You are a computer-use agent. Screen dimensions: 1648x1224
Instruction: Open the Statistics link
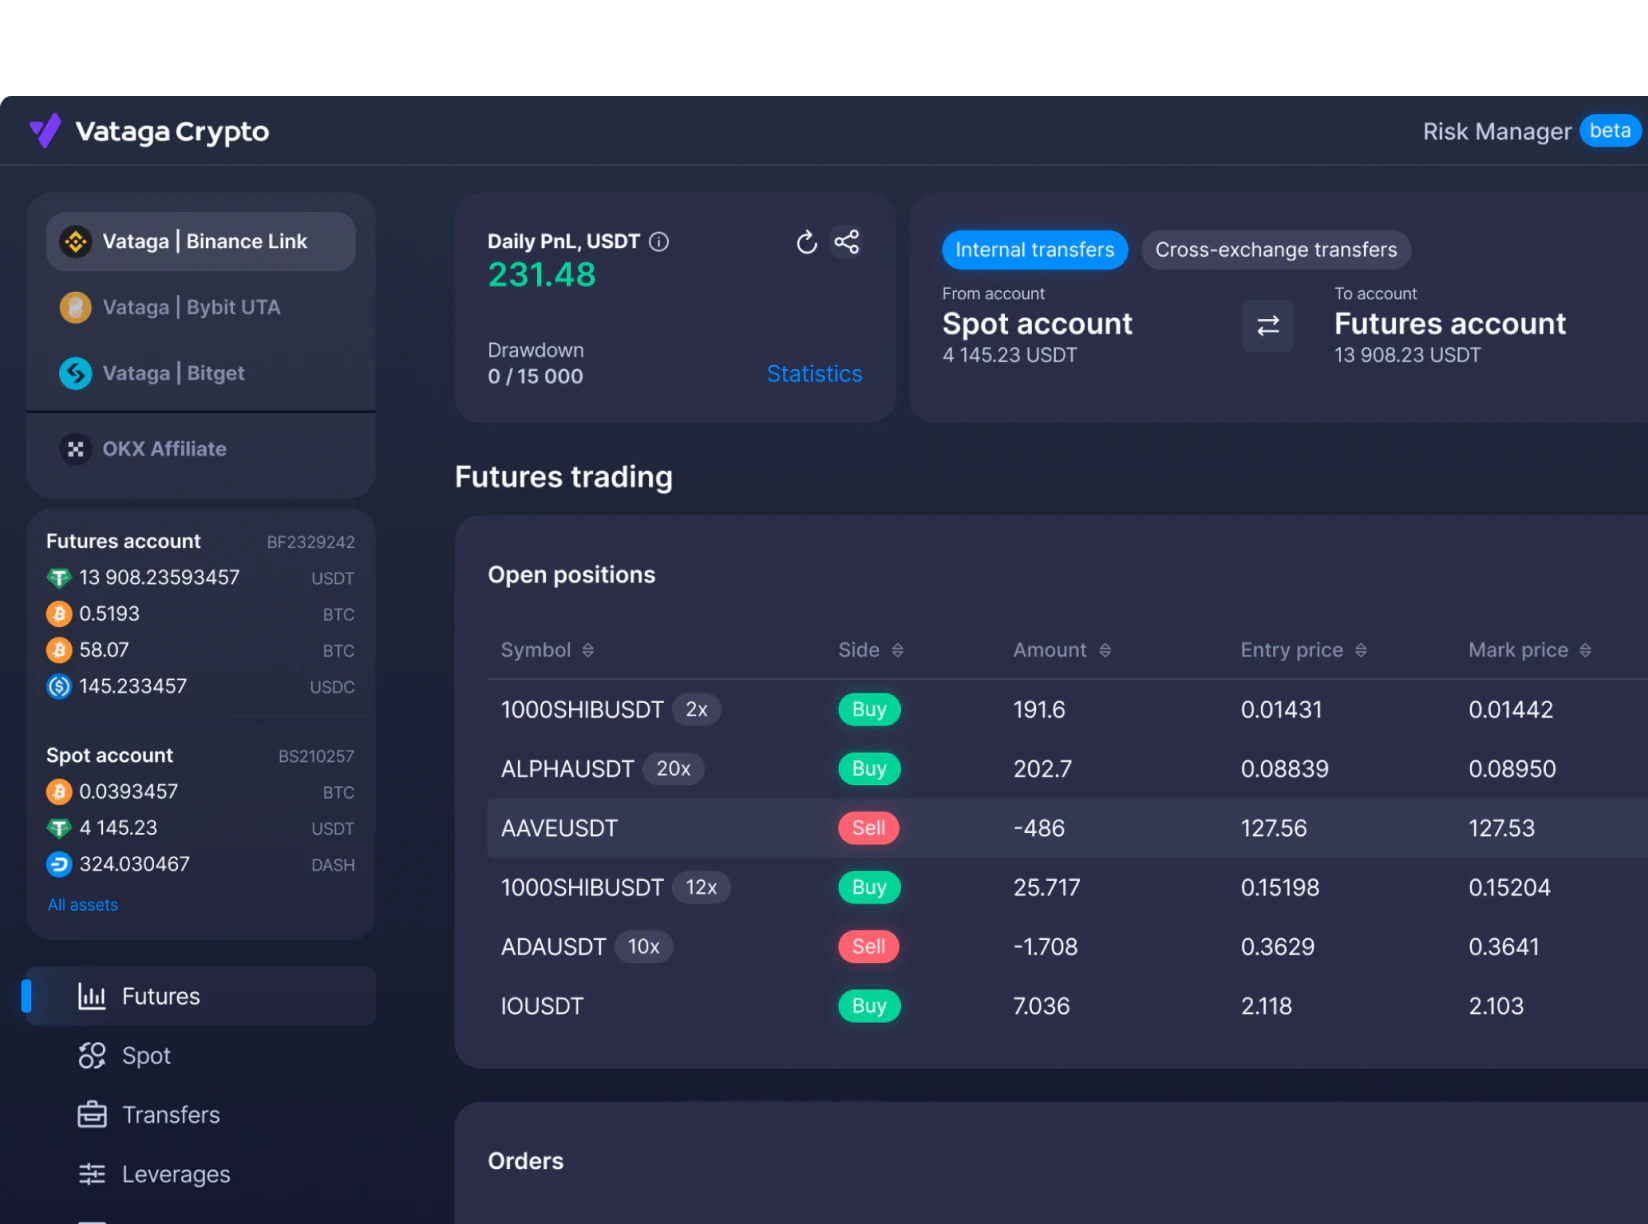click(x=814, y=374)
